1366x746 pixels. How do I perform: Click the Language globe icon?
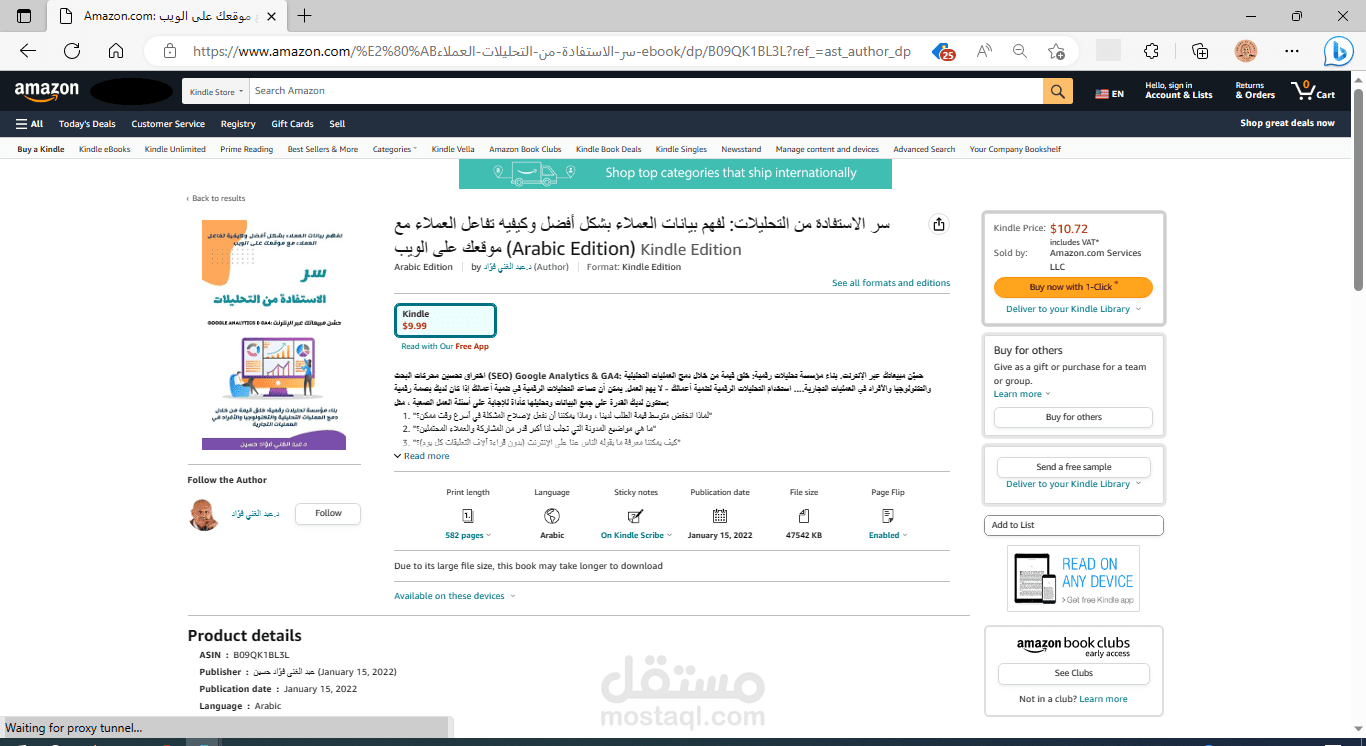pos(552,516)
